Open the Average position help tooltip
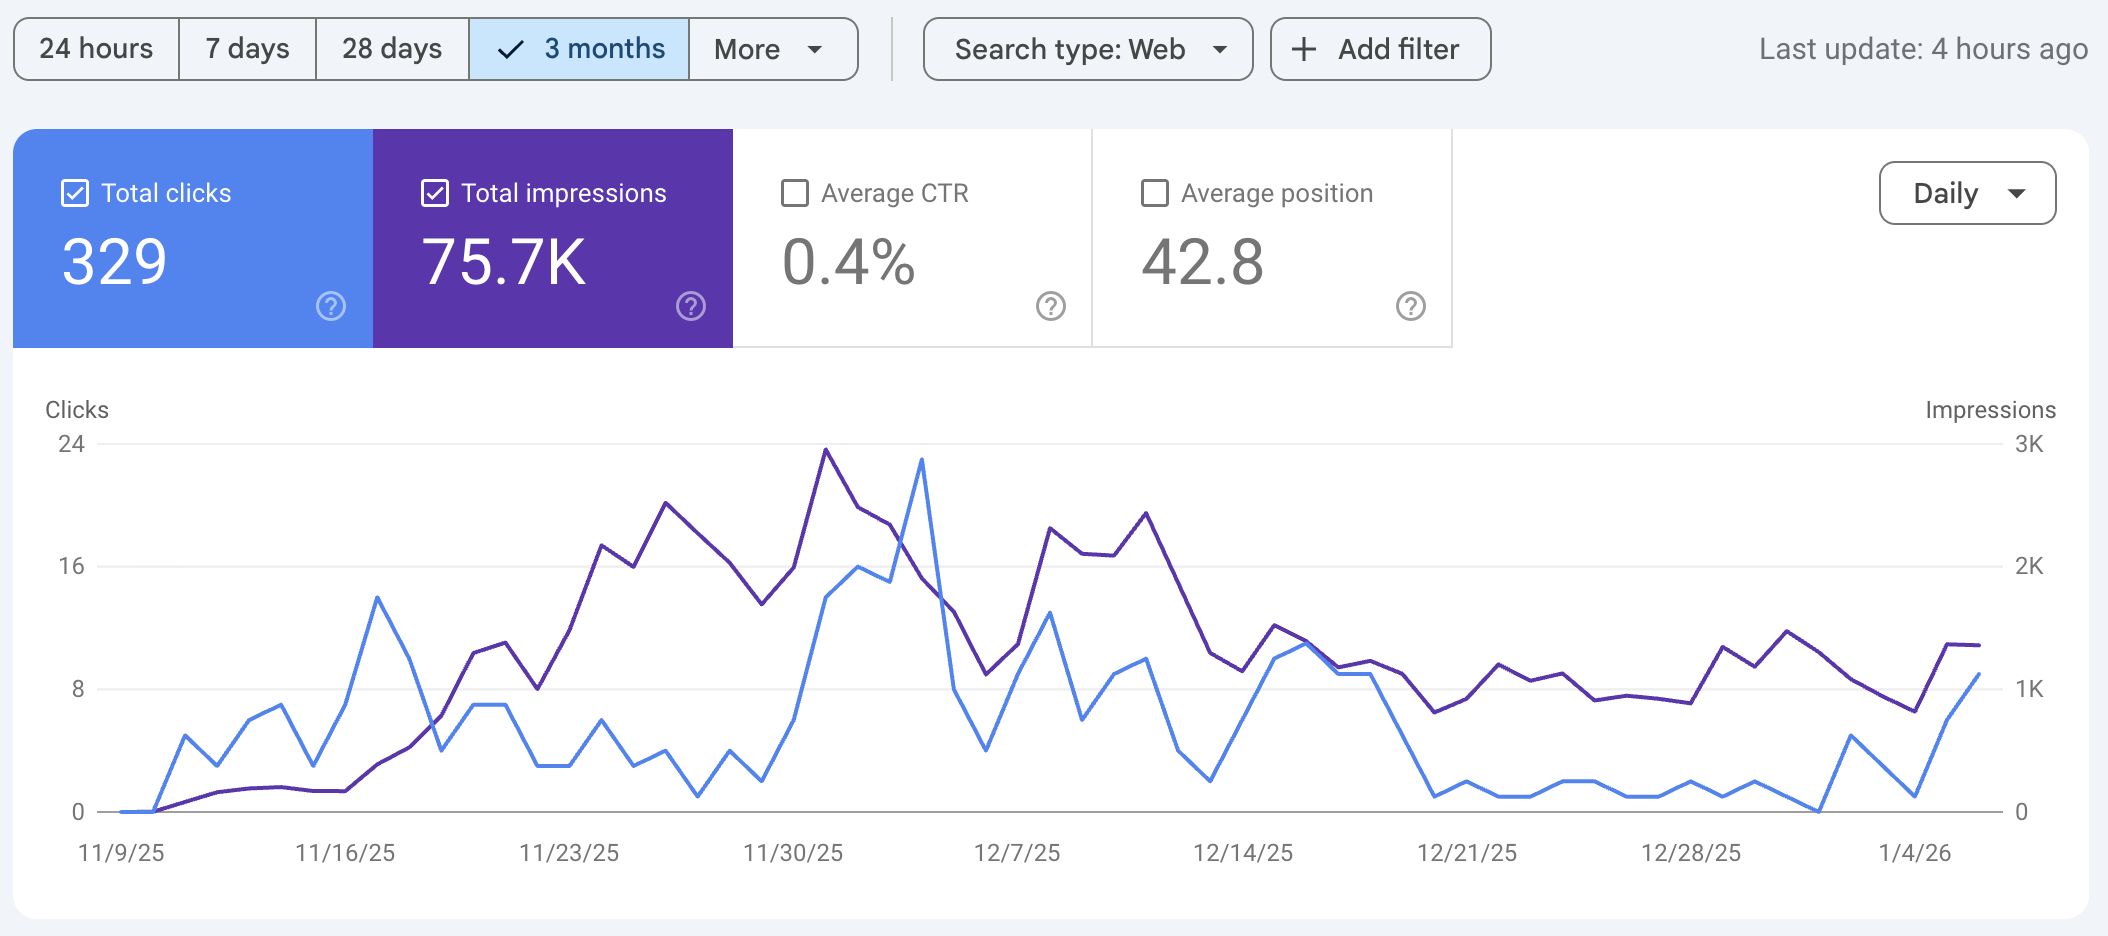Viewport: 2108px width, 936px height. (x=1409, y=307)
